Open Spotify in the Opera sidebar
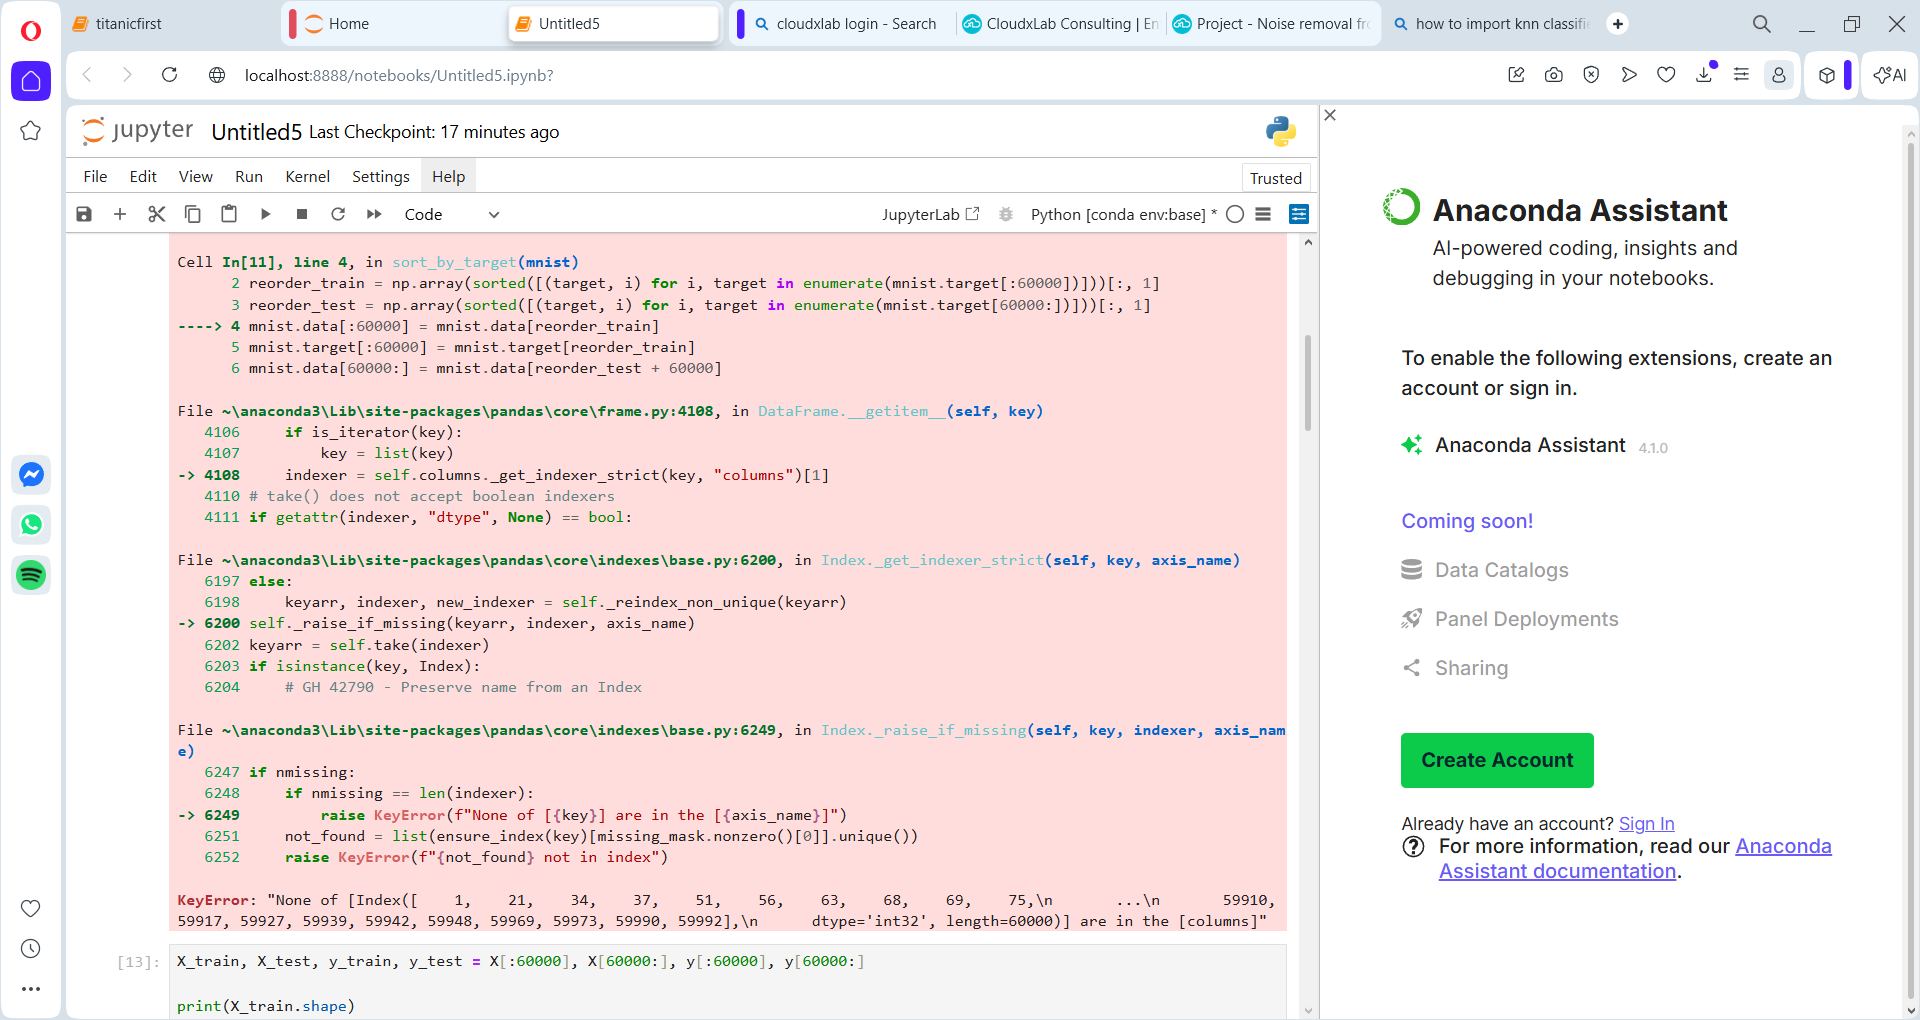1920x1020 pixels. 31,575
